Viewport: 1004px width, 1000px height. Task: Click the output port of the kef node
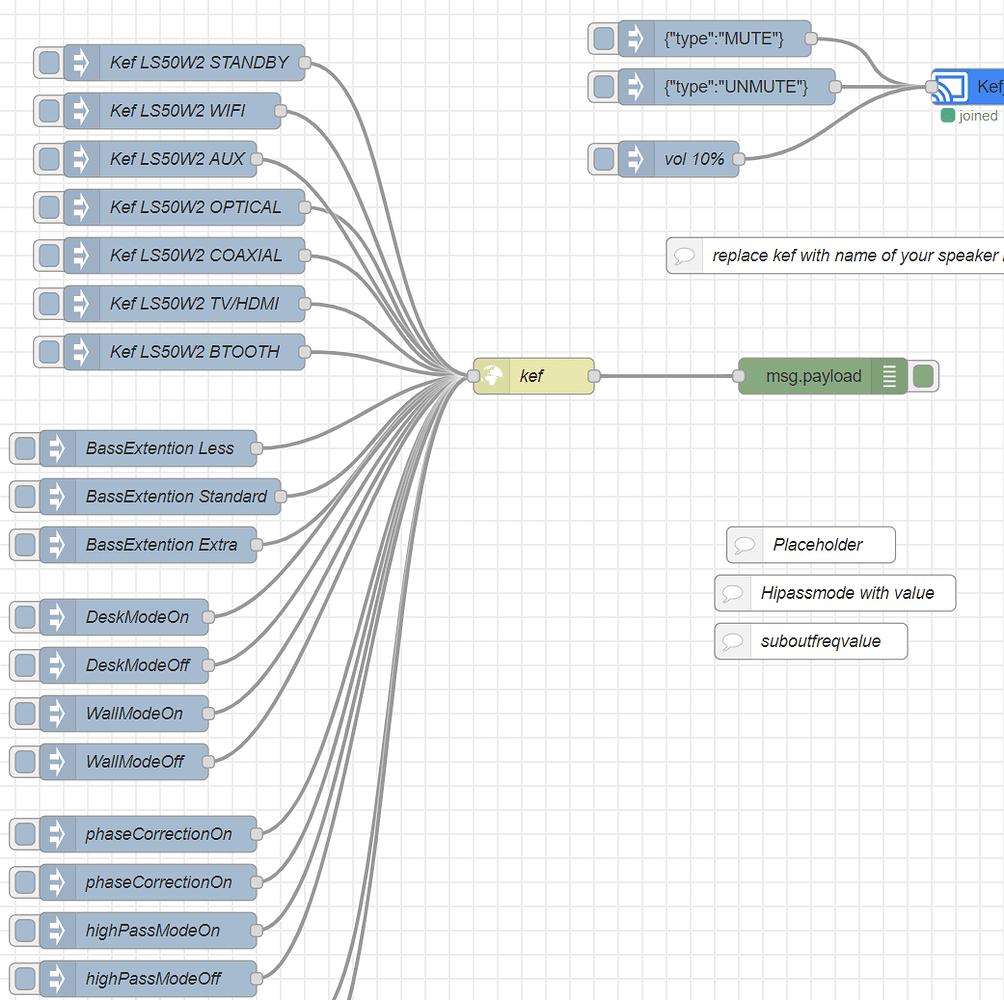(594, 376)
